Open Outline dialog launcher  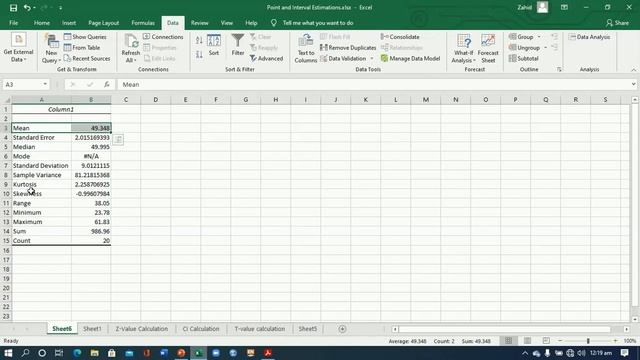pyautogui.click(x=559, y=70)
